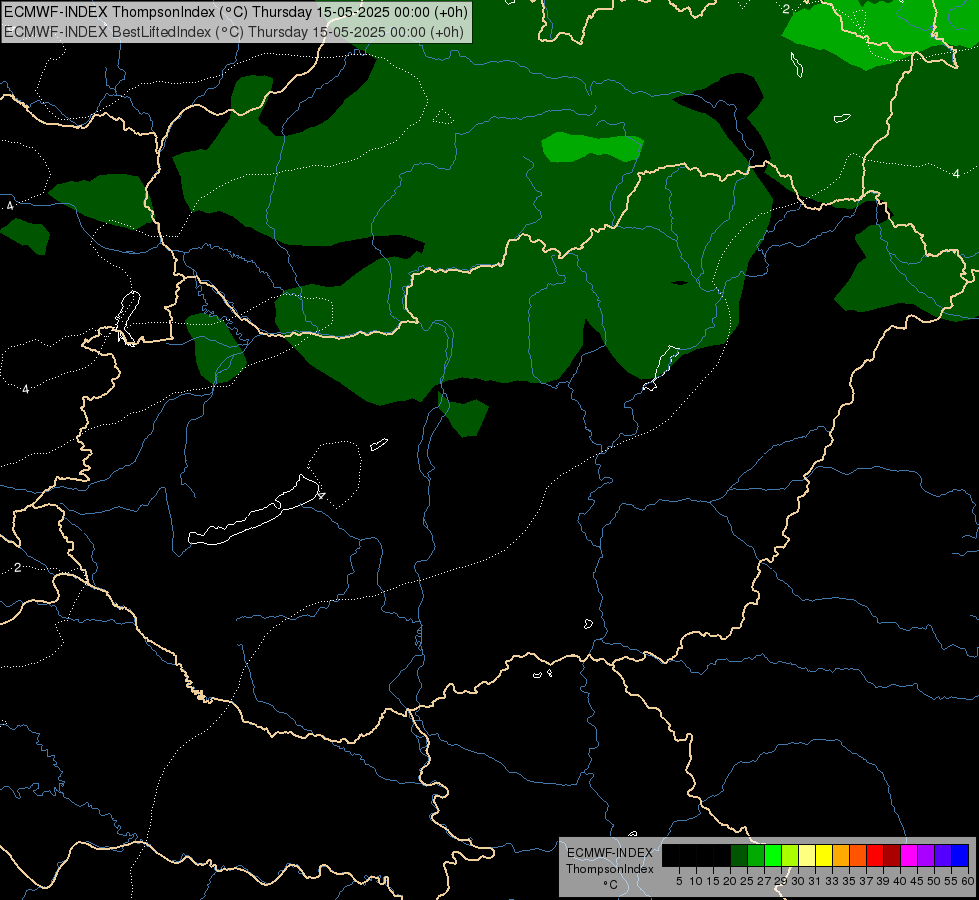979x900 pixels.
Task: Click the legend tick value '33'
Action: click(x=832, y=881)
